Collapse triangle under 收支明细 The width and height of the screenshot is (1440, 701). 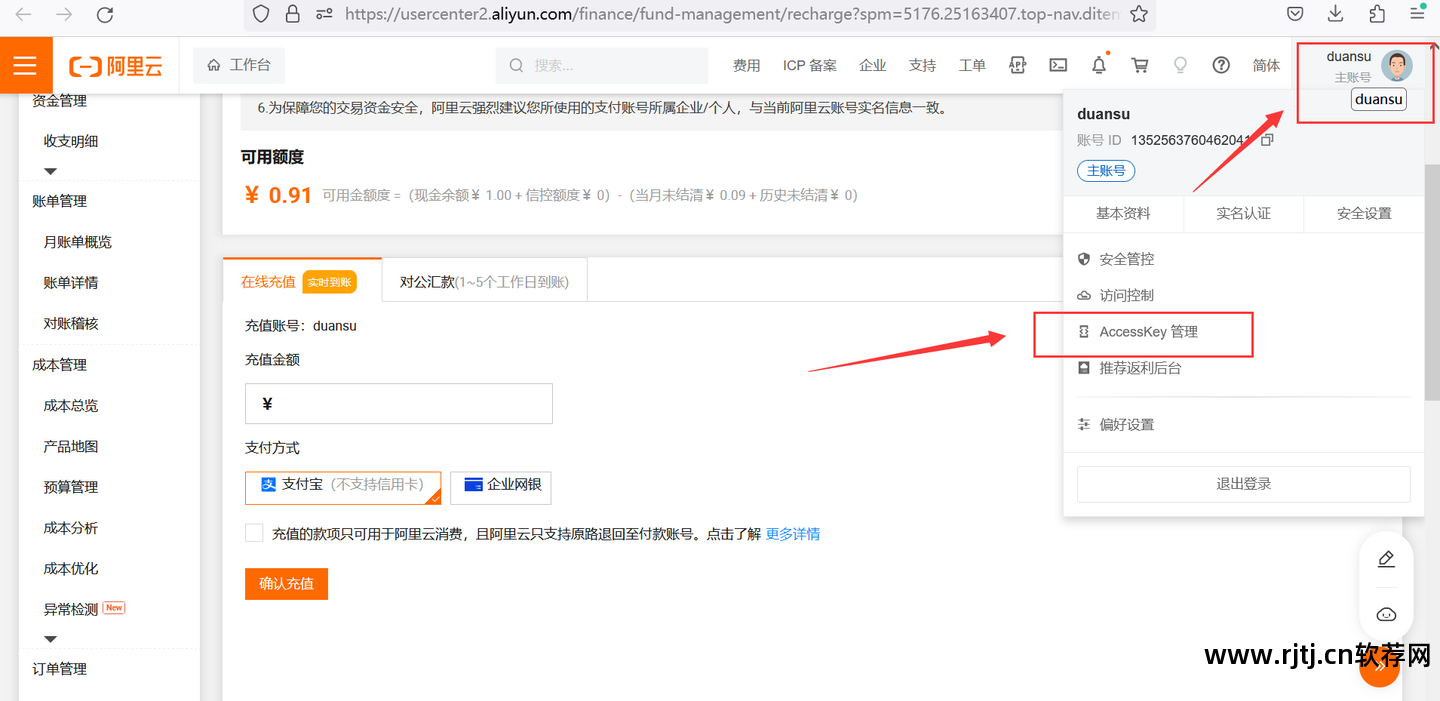click(51, 172)
